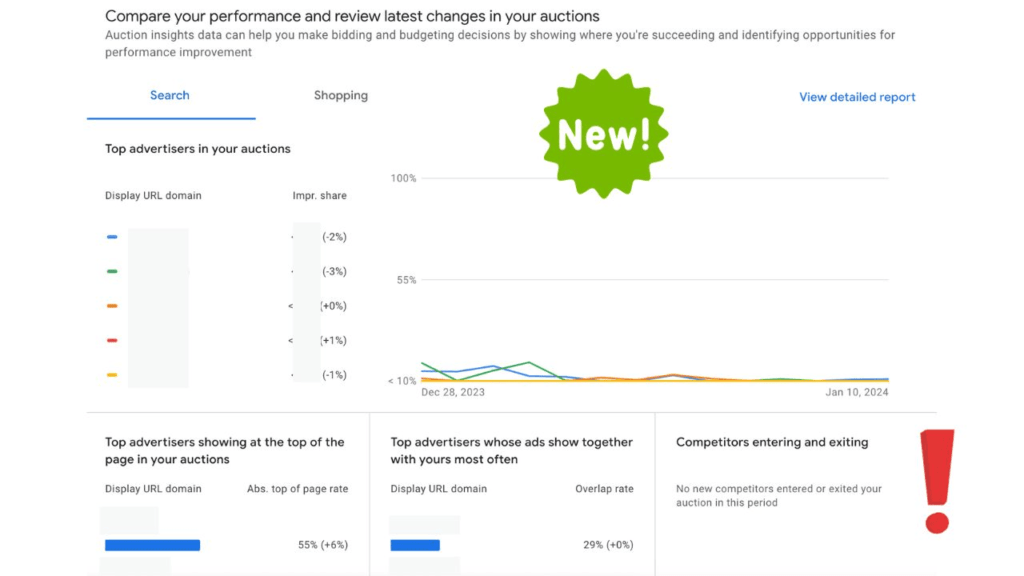1024x576 pixels.
Task: Open the View detailed report link
Action: click(x=856, y=97)
